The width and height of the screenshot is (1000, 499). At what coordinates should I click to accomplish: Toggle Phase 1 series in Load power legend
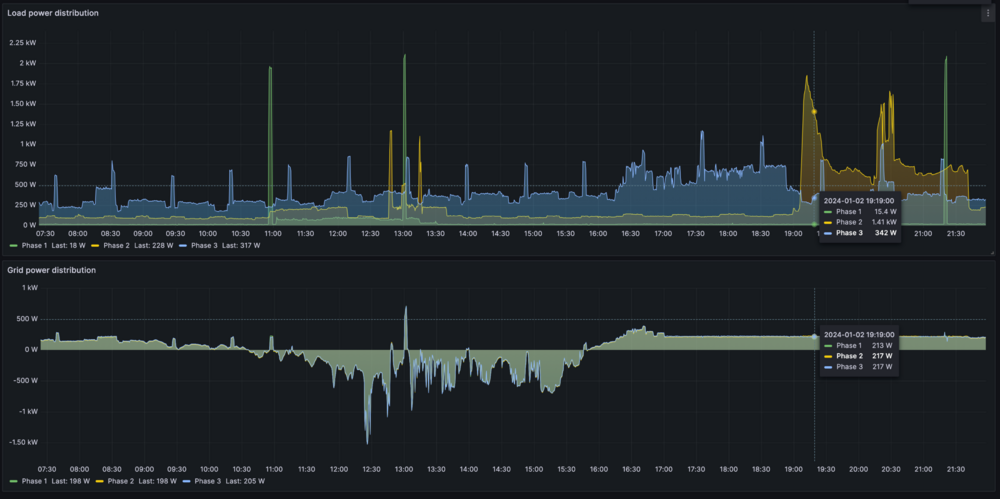(x=37, y=245)
